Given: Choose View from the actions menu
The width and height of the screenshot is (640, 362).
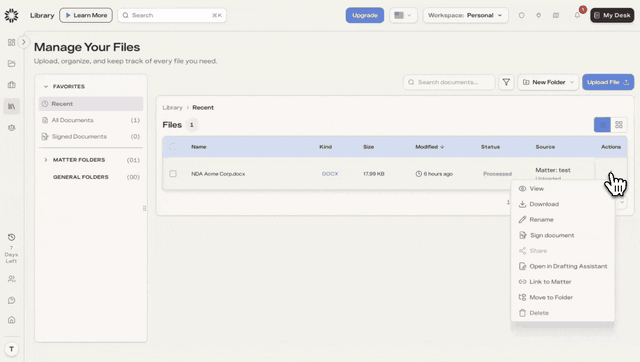Looking at the screenshot, I should click(x=562, y=189).
